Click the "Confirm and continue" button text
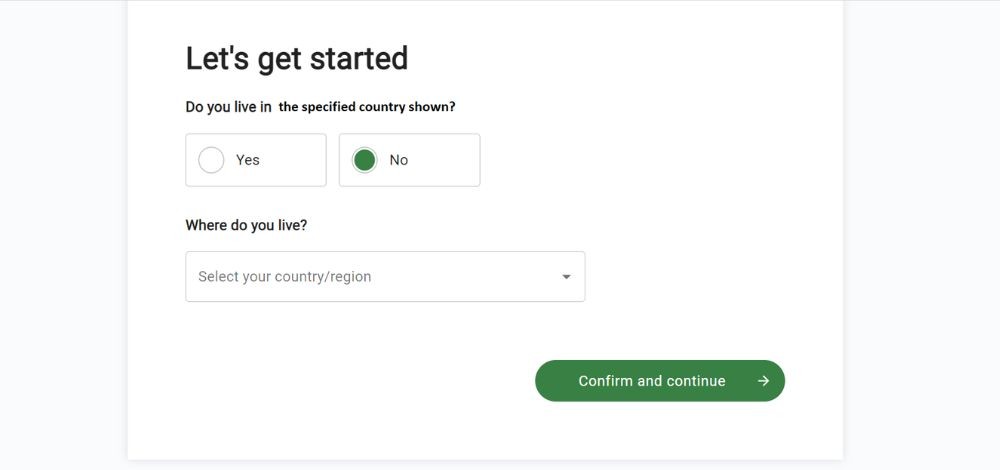Screen dimensions: 1000x470 tap(652, 381)
